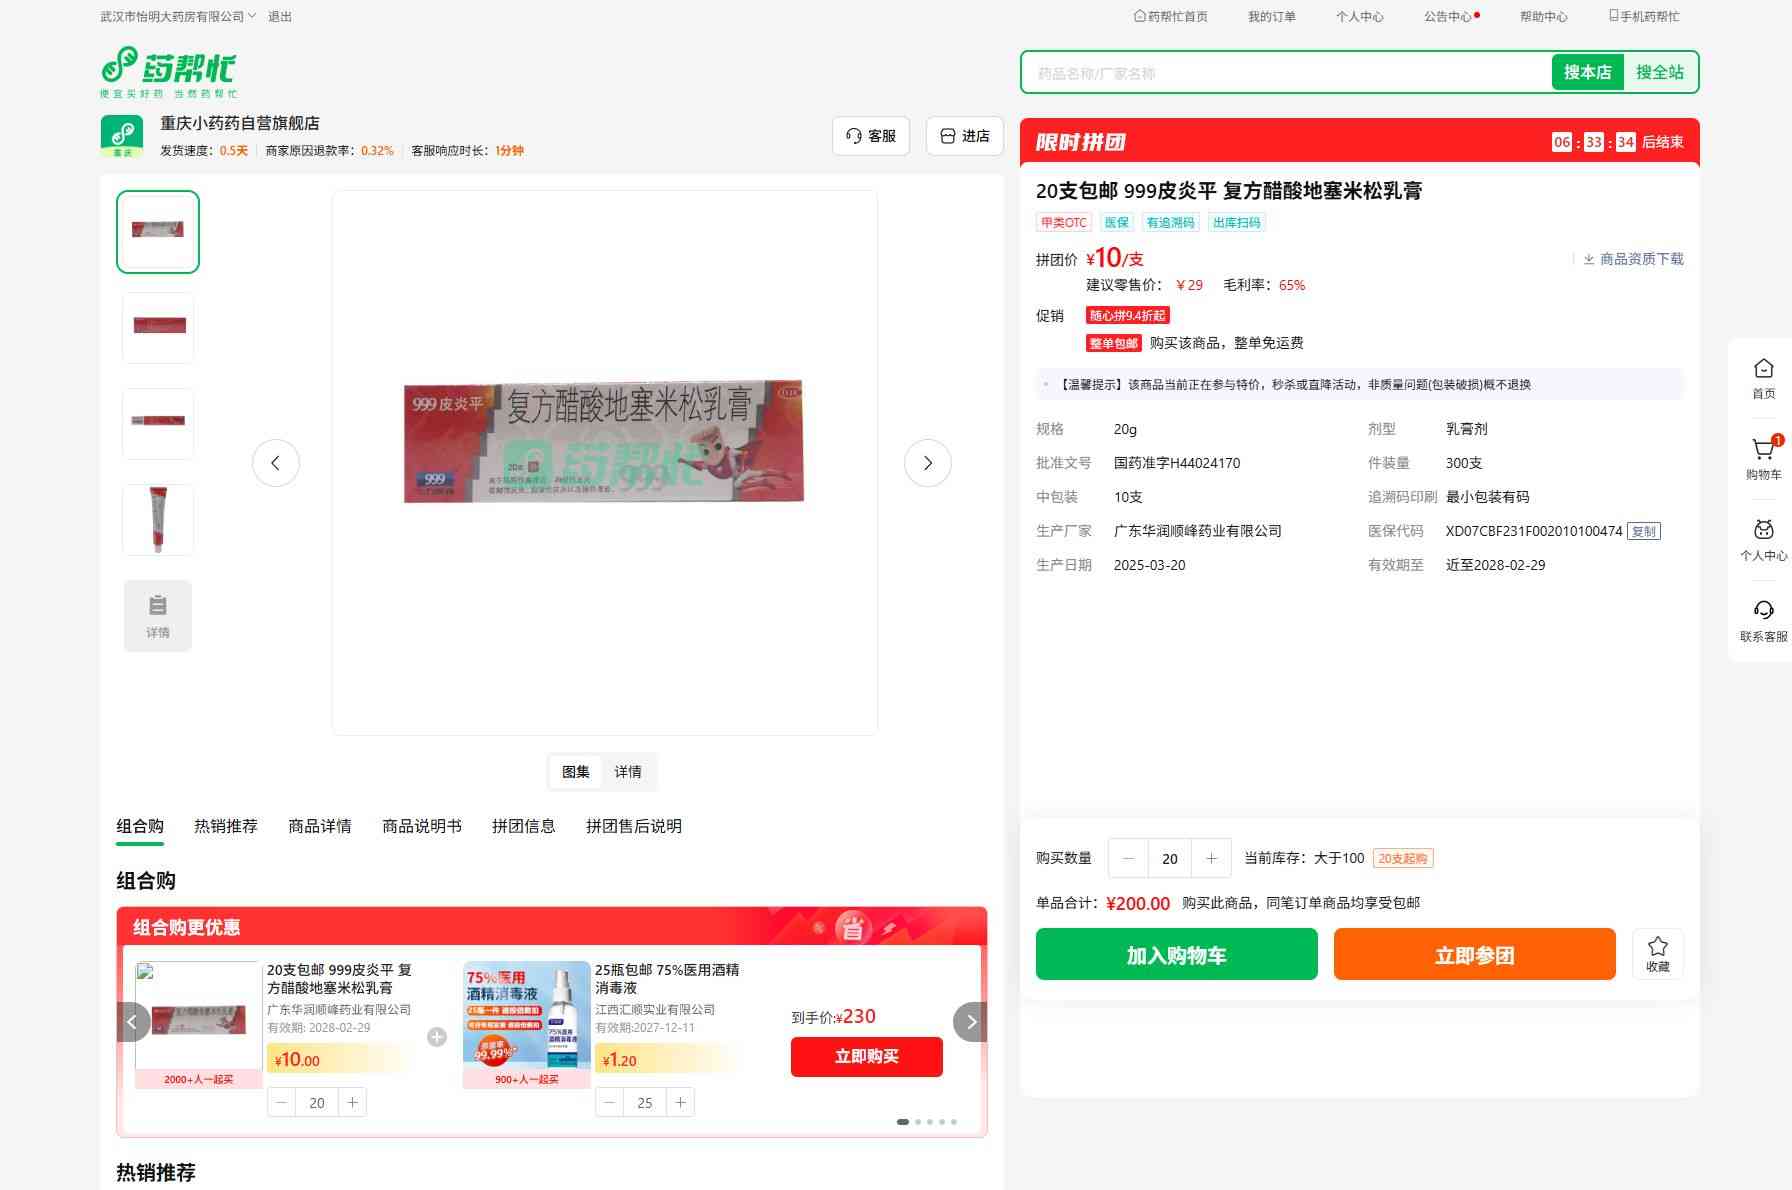Click the orange 立即参团 button
Image resolution: width=1792 pixels, height=1190 pixels.
tap(1474, 954)
